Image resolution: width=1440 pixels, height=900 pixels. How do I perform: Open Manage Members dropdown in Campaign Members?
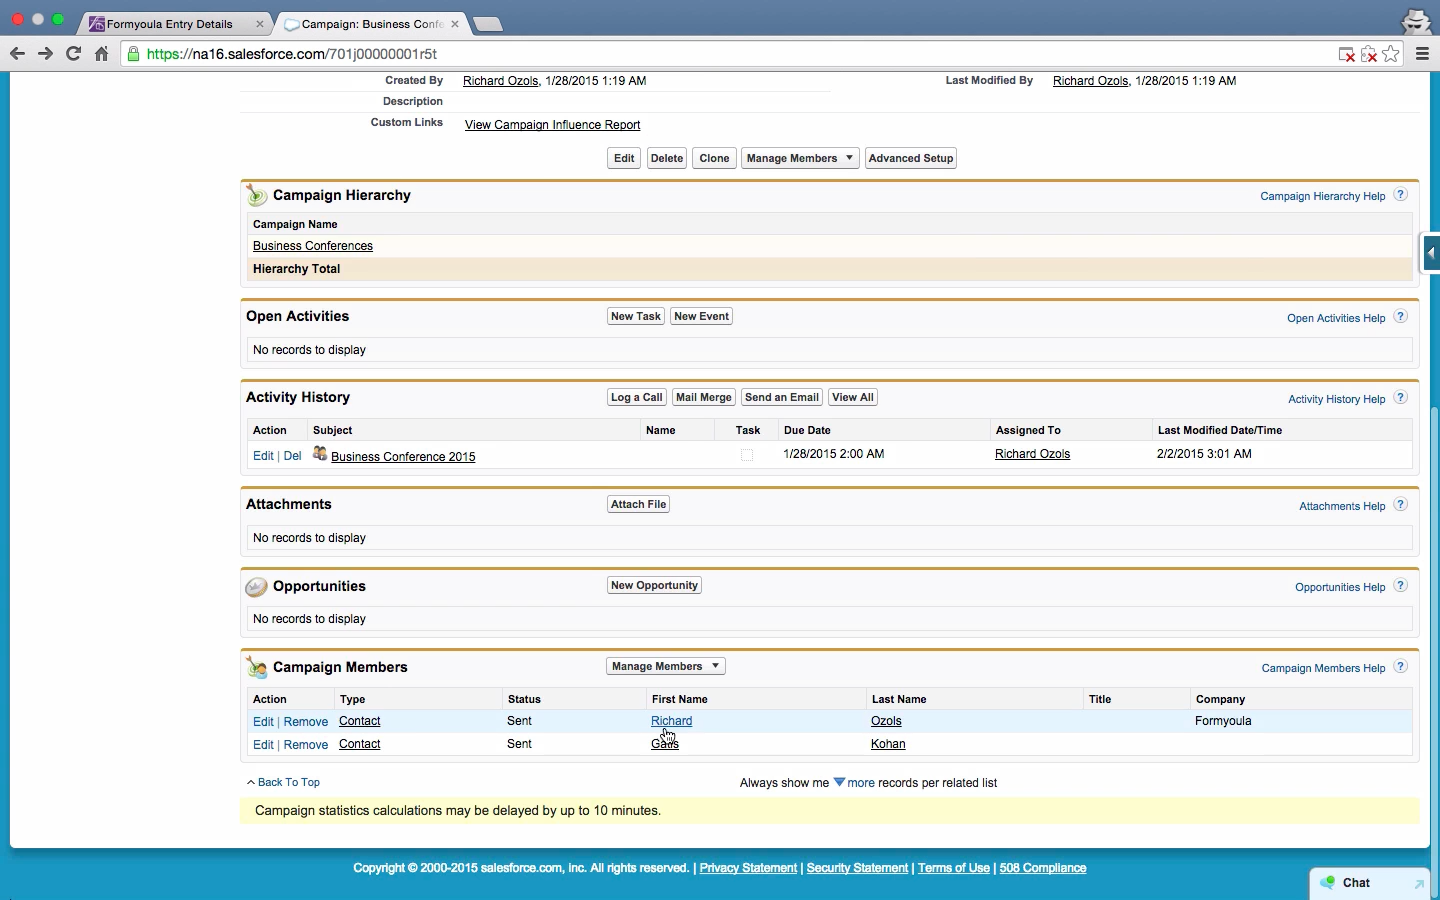(666, 666)
